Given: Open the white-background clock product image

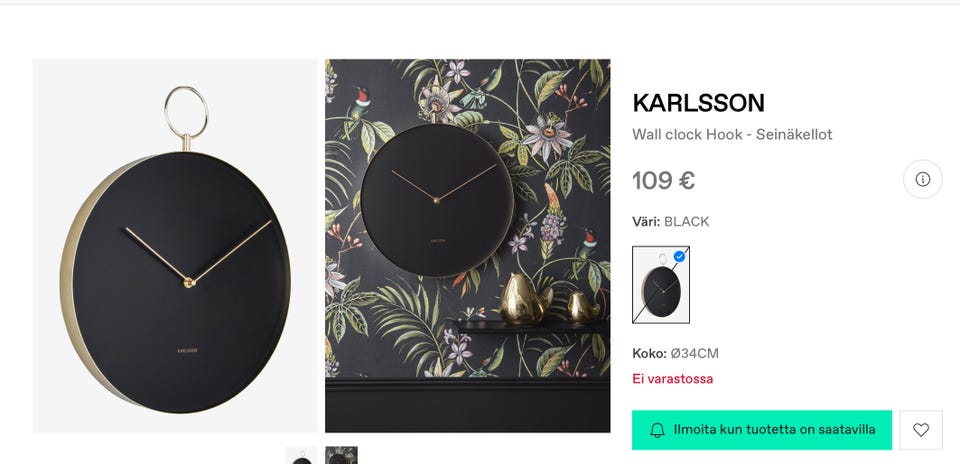Looking at the screenshot, I should pyautogui.click(x=175, y=246).
